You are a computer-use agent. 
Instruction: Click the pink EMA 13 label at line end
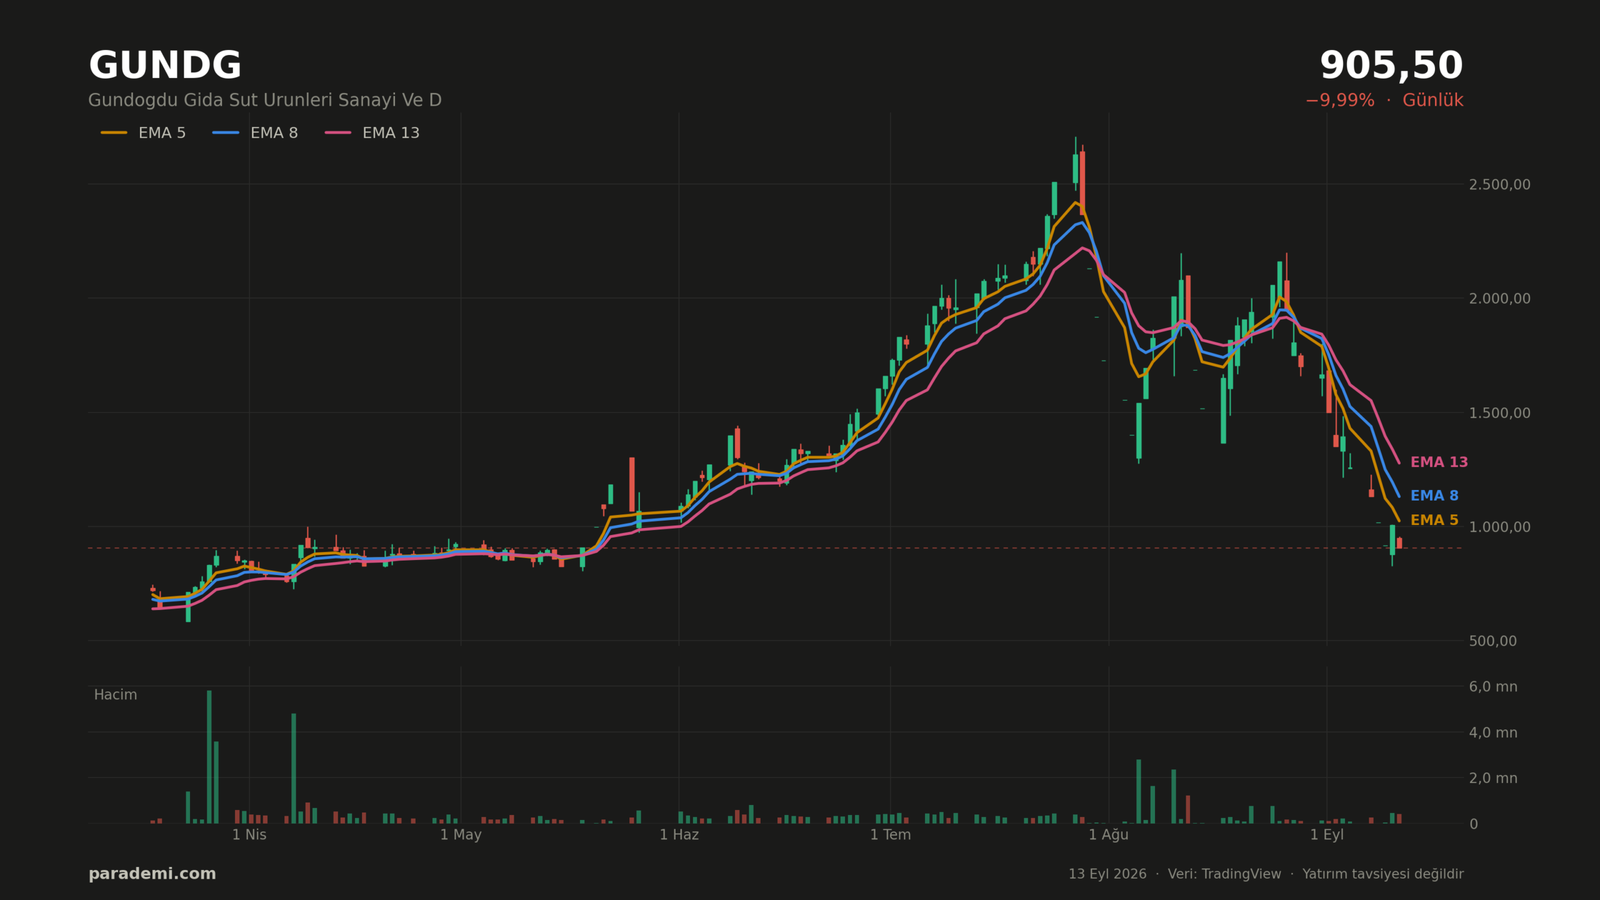tap(1439, 462)
